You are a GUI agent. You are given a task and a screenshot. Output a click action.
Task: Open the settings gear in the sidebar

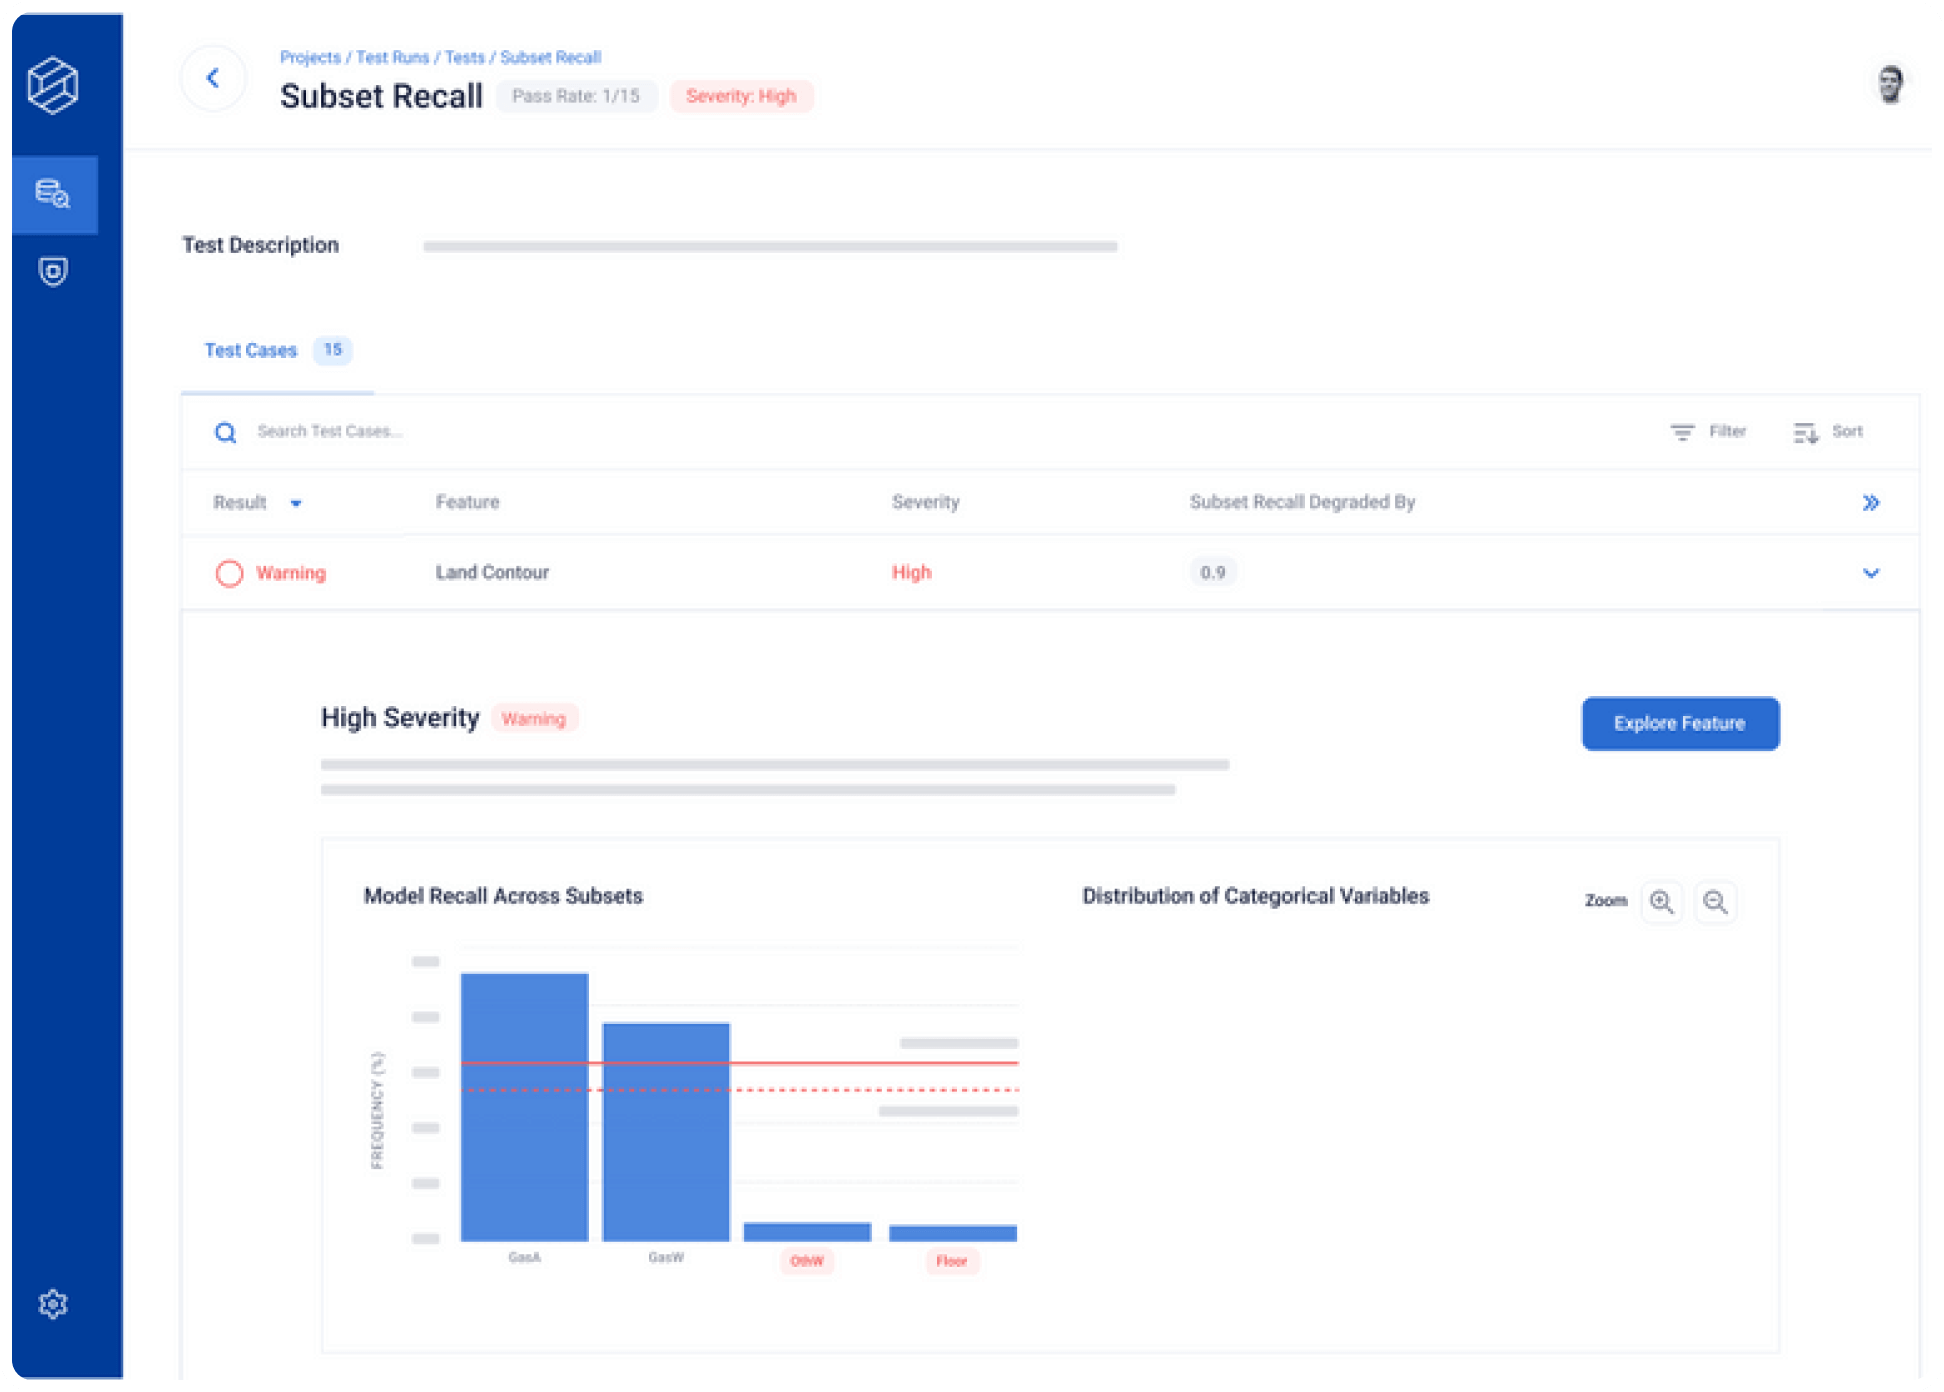click(53, 1304)
